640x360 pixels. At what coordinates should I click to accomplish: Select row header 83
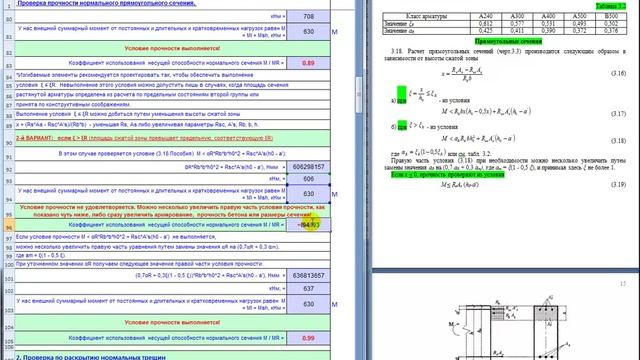[9, 64]
